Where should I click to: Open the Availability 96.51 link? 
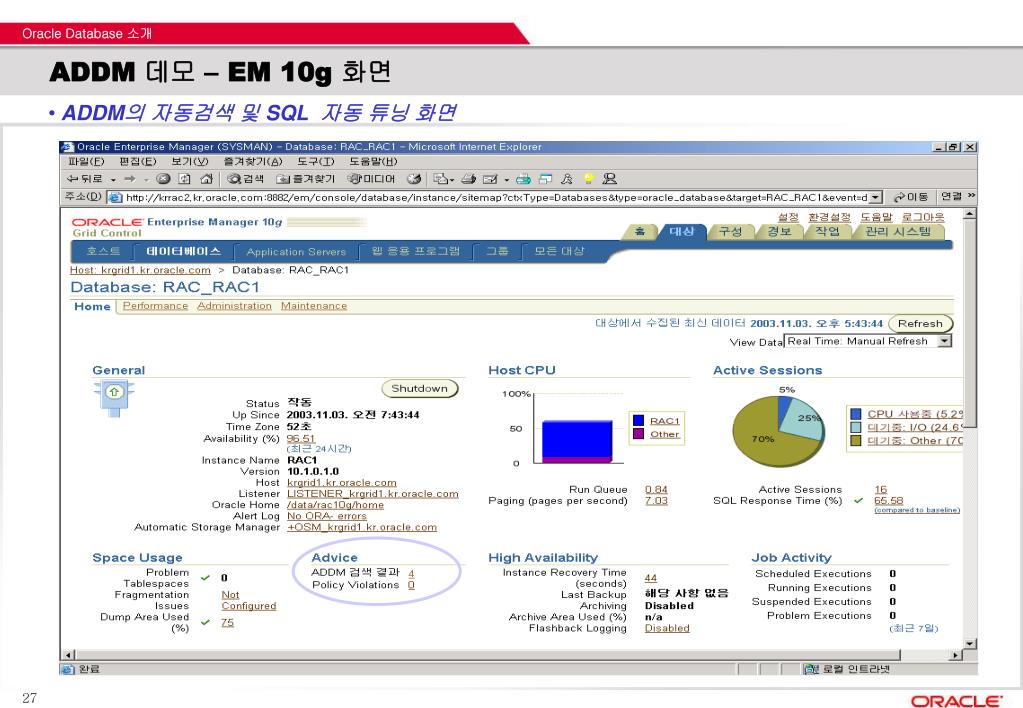pos(301,439)
